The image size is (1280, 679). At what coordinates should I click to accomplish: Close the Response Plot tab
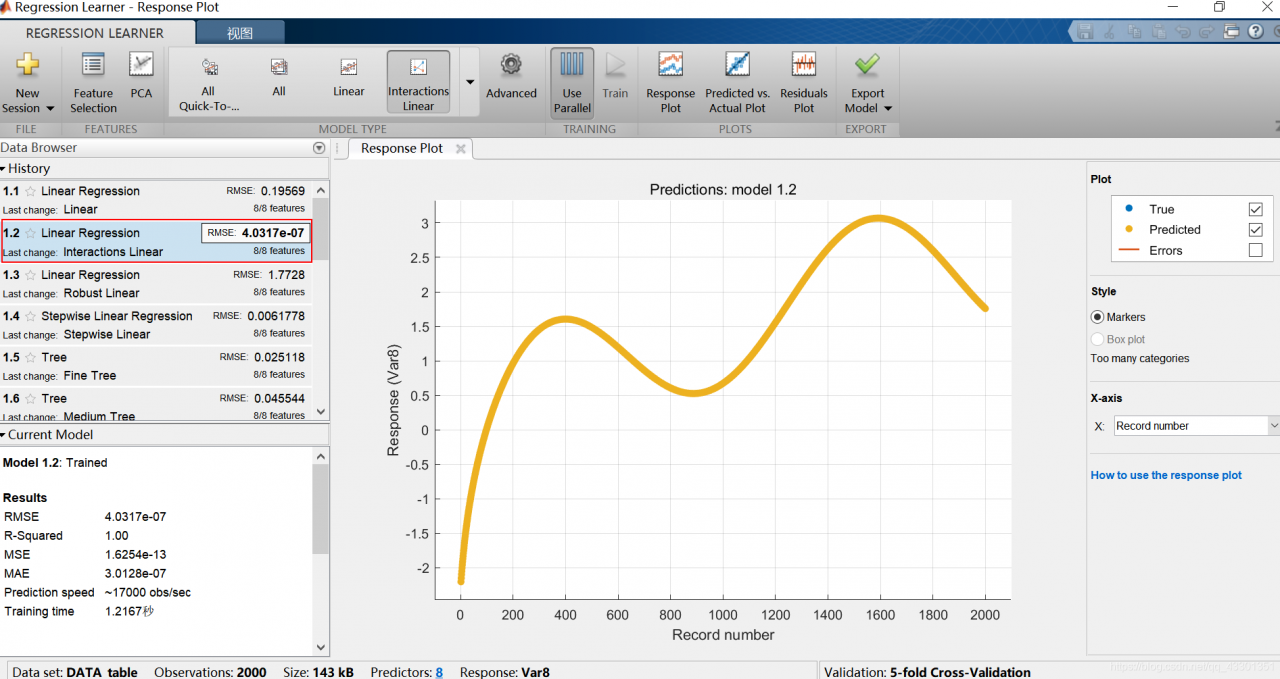click(461, 149)
